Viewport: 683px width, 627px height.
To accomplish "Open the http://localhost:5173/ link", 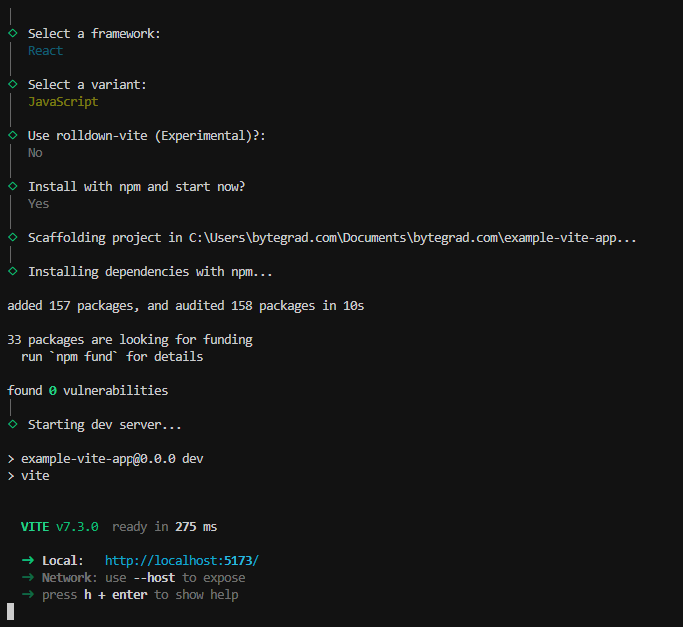I will pos(181,560).
